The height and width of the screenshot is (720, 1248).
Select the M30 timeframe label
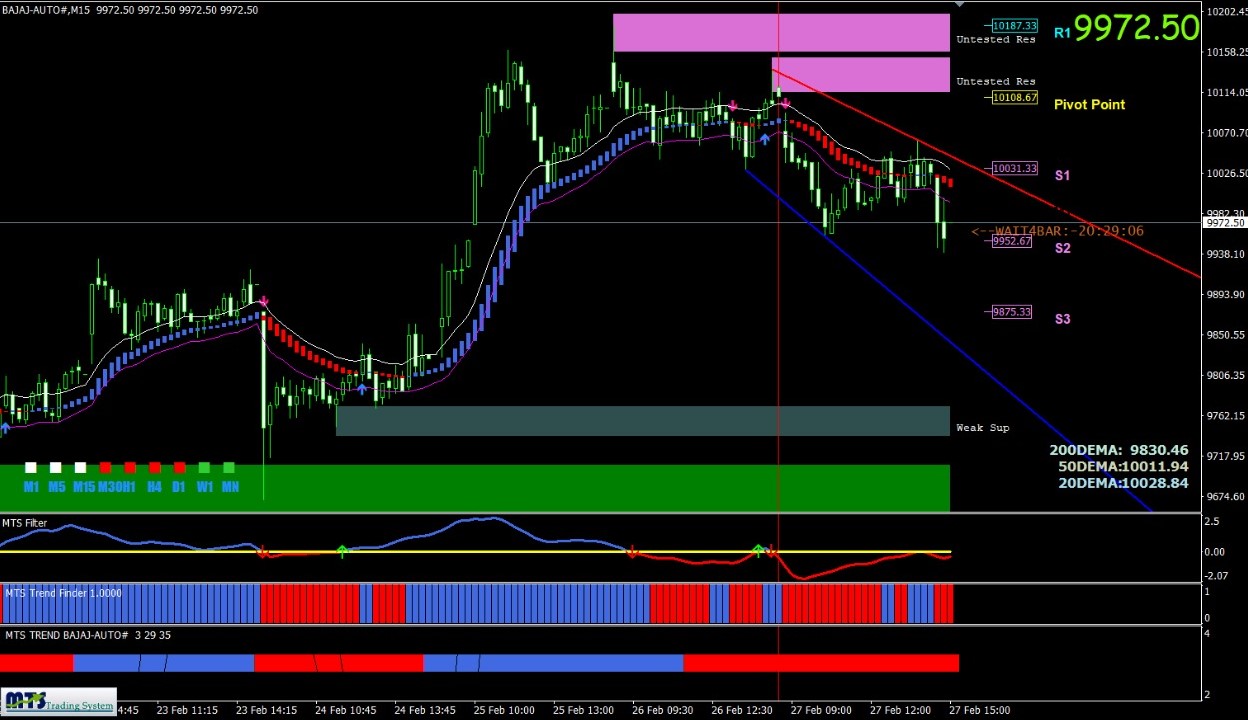click(109, 487)
